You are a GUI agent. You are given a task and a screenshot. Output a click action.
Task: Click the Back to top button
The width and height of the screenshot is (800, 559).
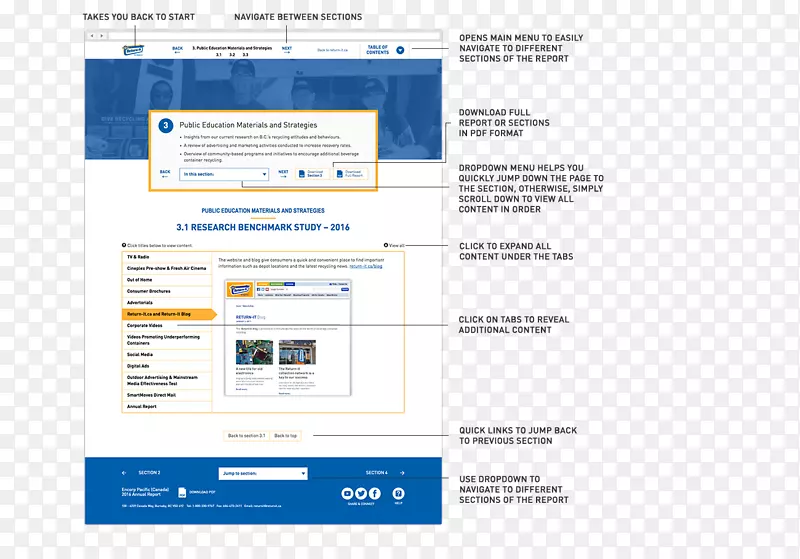285,436
